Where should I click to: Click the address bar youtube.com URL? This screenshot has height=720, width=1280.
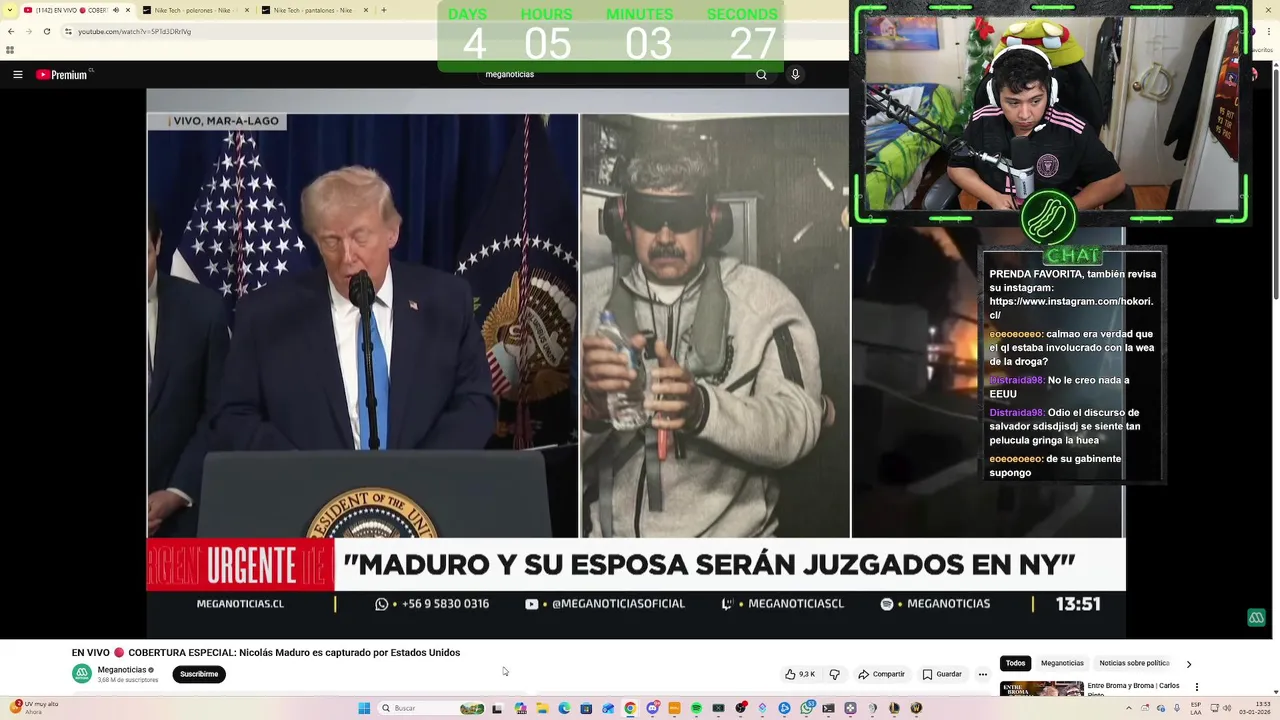tap(134, 31)
